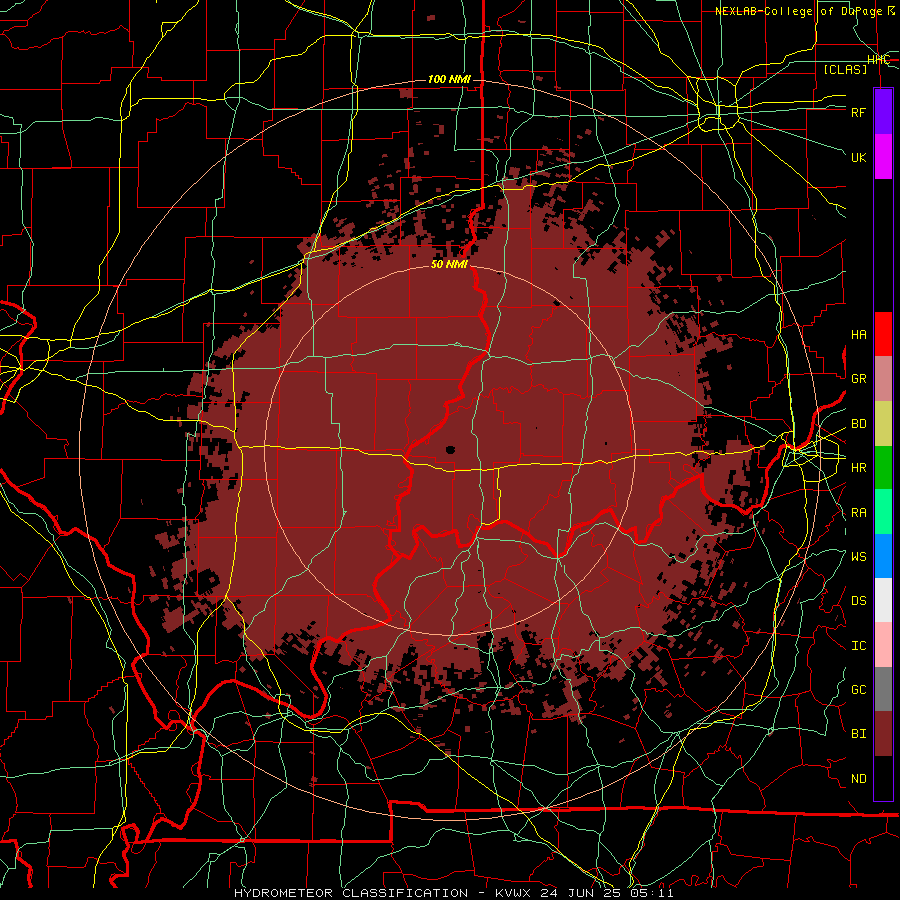Click the UK magenta legend swatch
The image size is (900, 900).
[883, 157]
